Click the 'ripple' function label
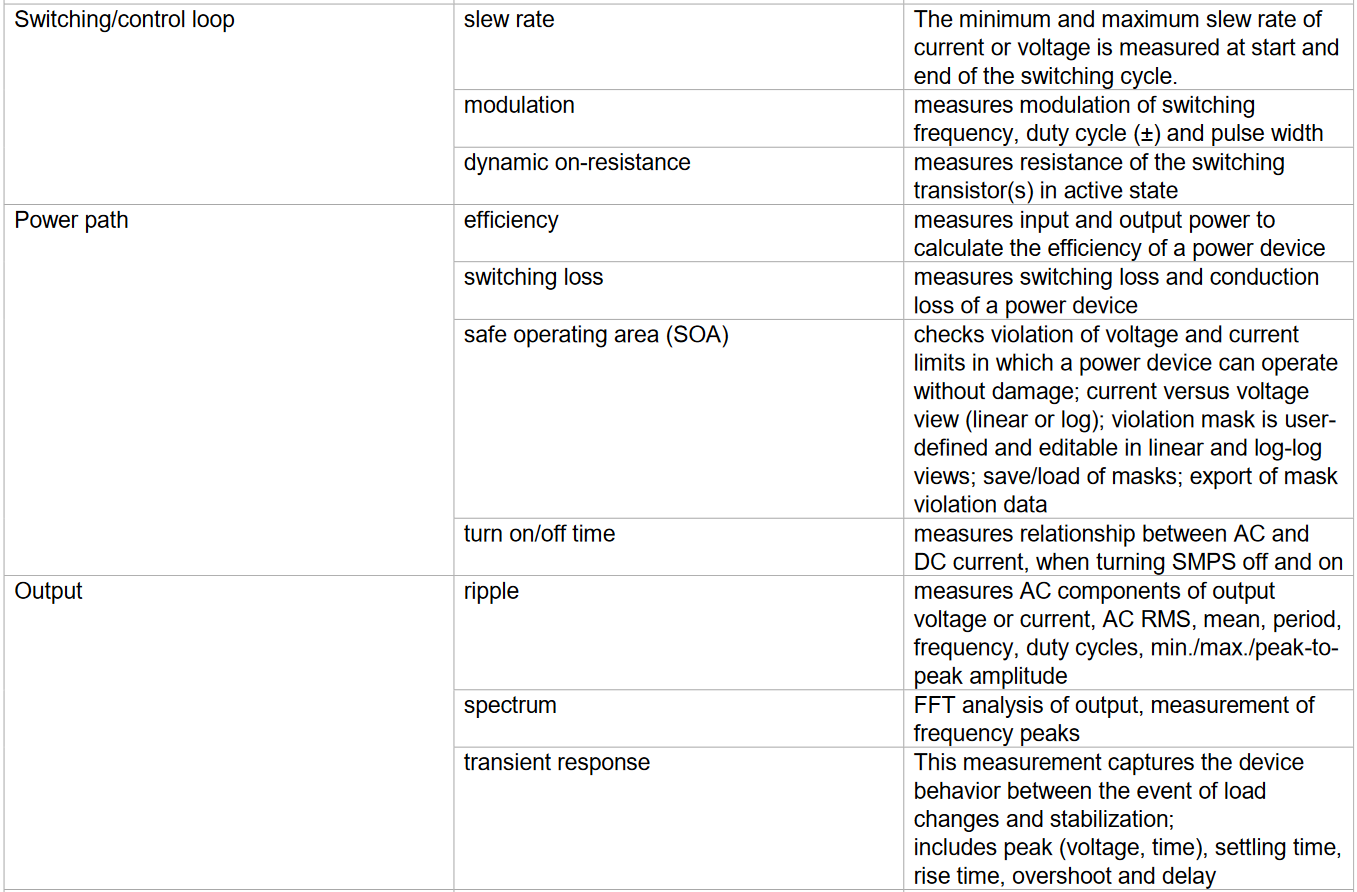Image resolution: width=1357 pixels, height=892 pixels. 491,591
